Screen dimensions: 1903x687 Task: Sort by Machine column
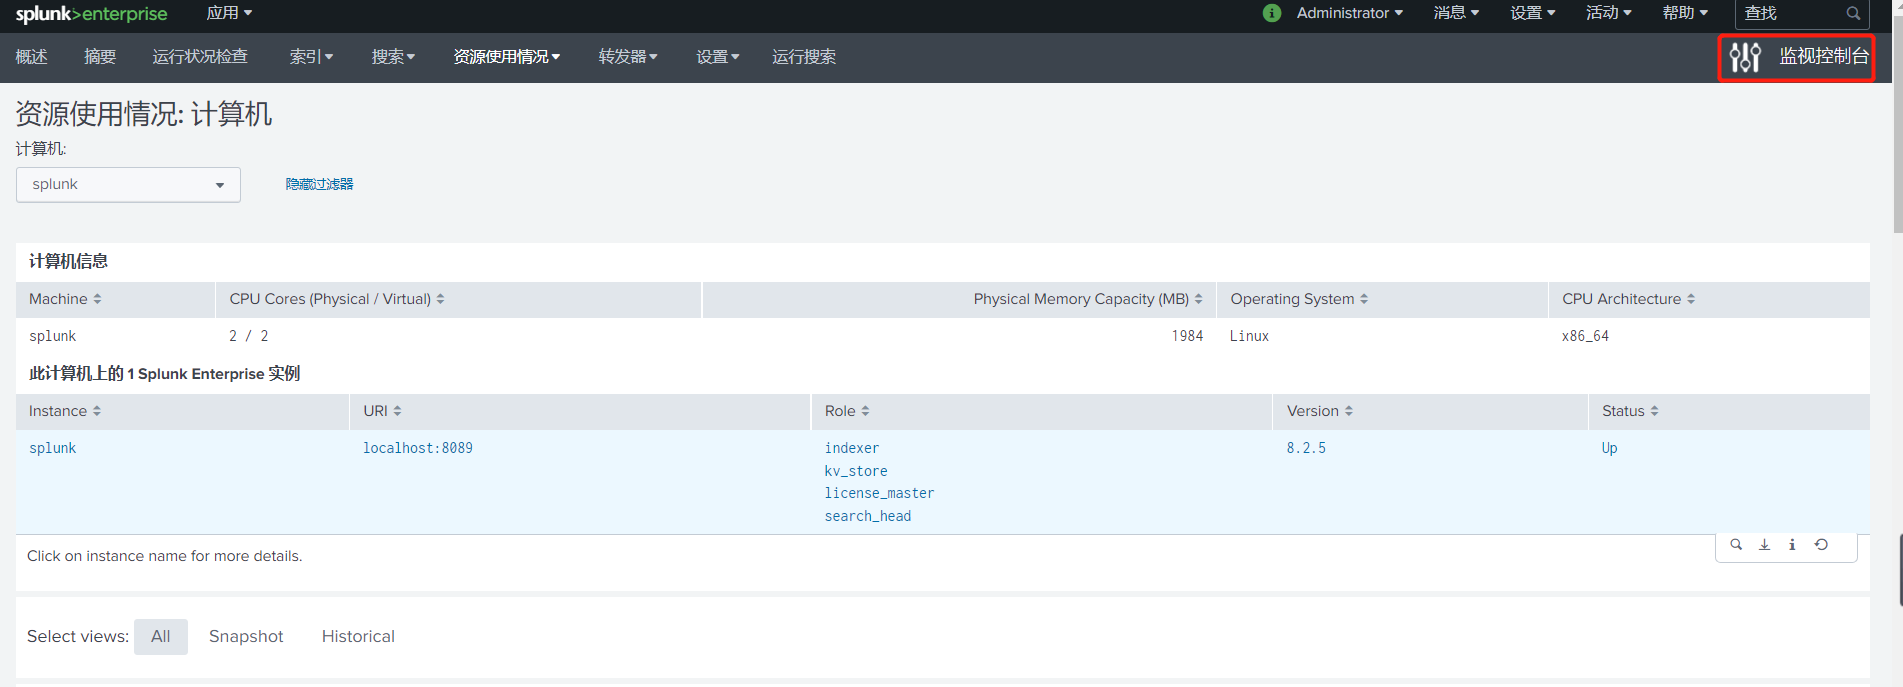(65, 299)
